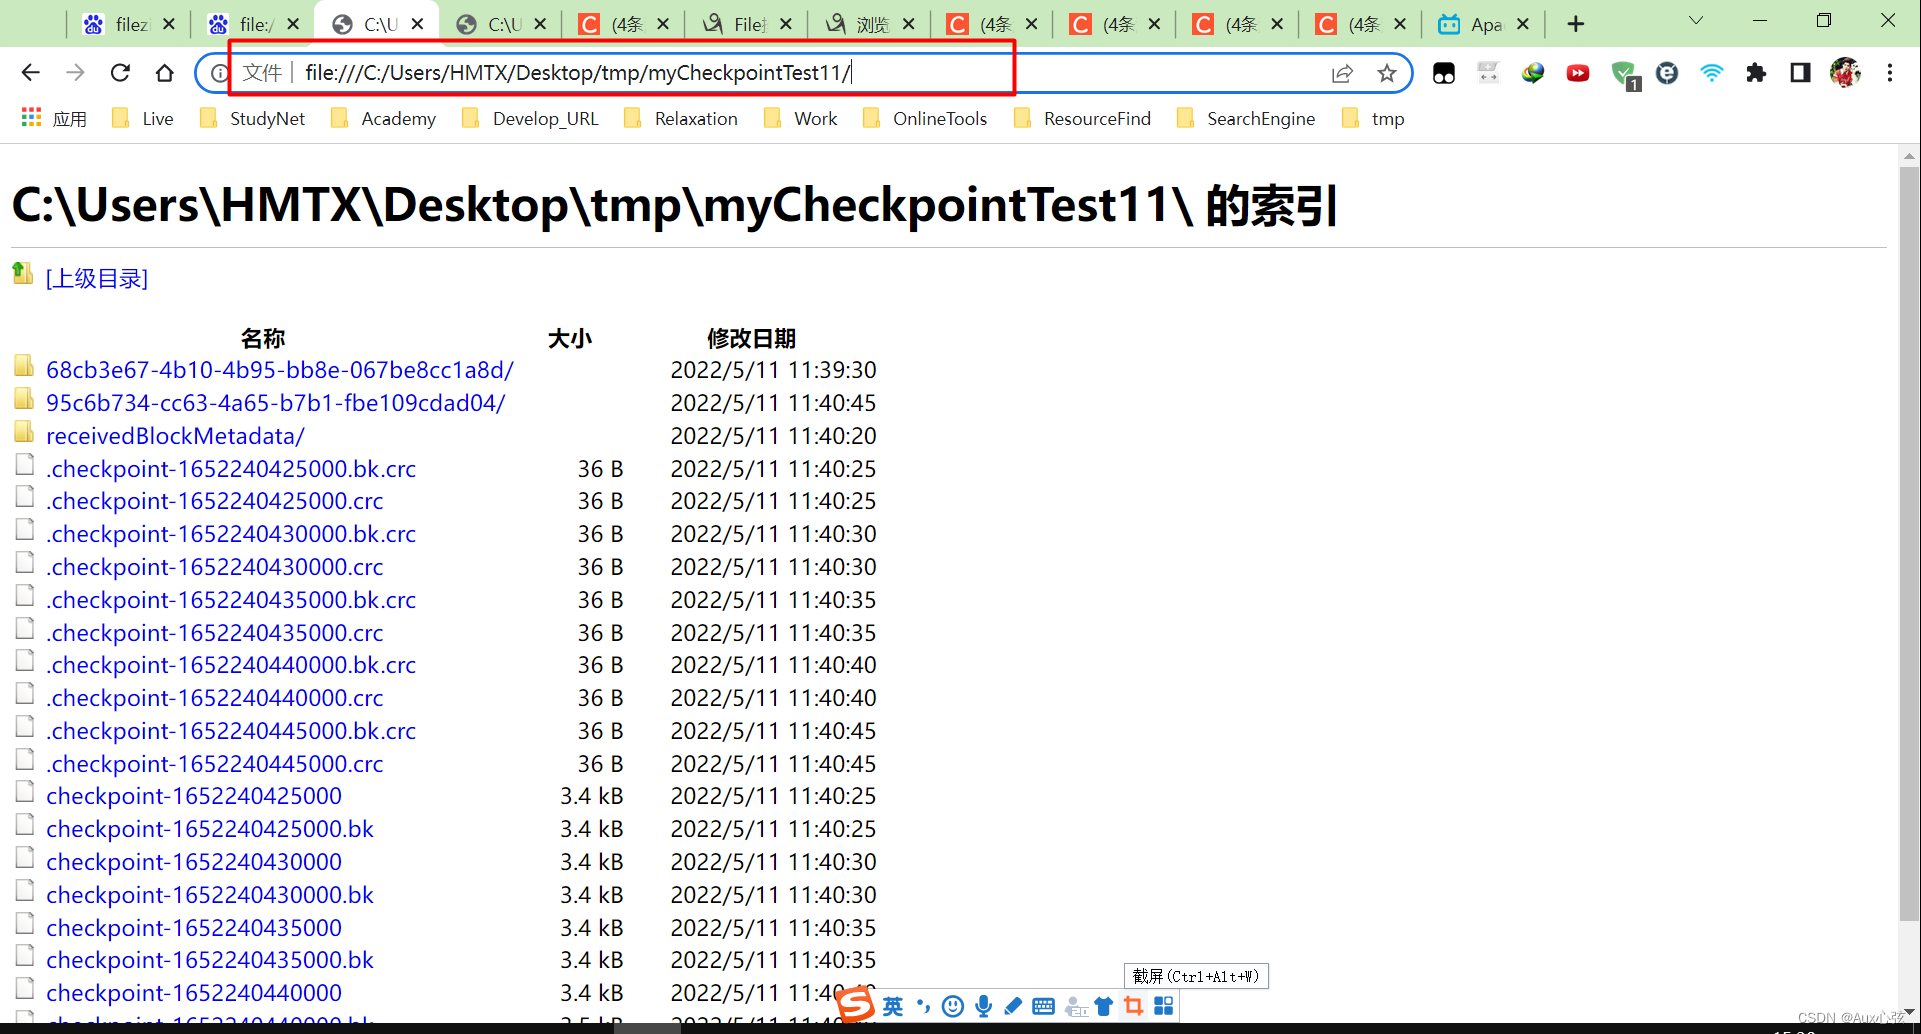
Task: Reload the current page
Action: pyautogui.click(x=120, y=72)
